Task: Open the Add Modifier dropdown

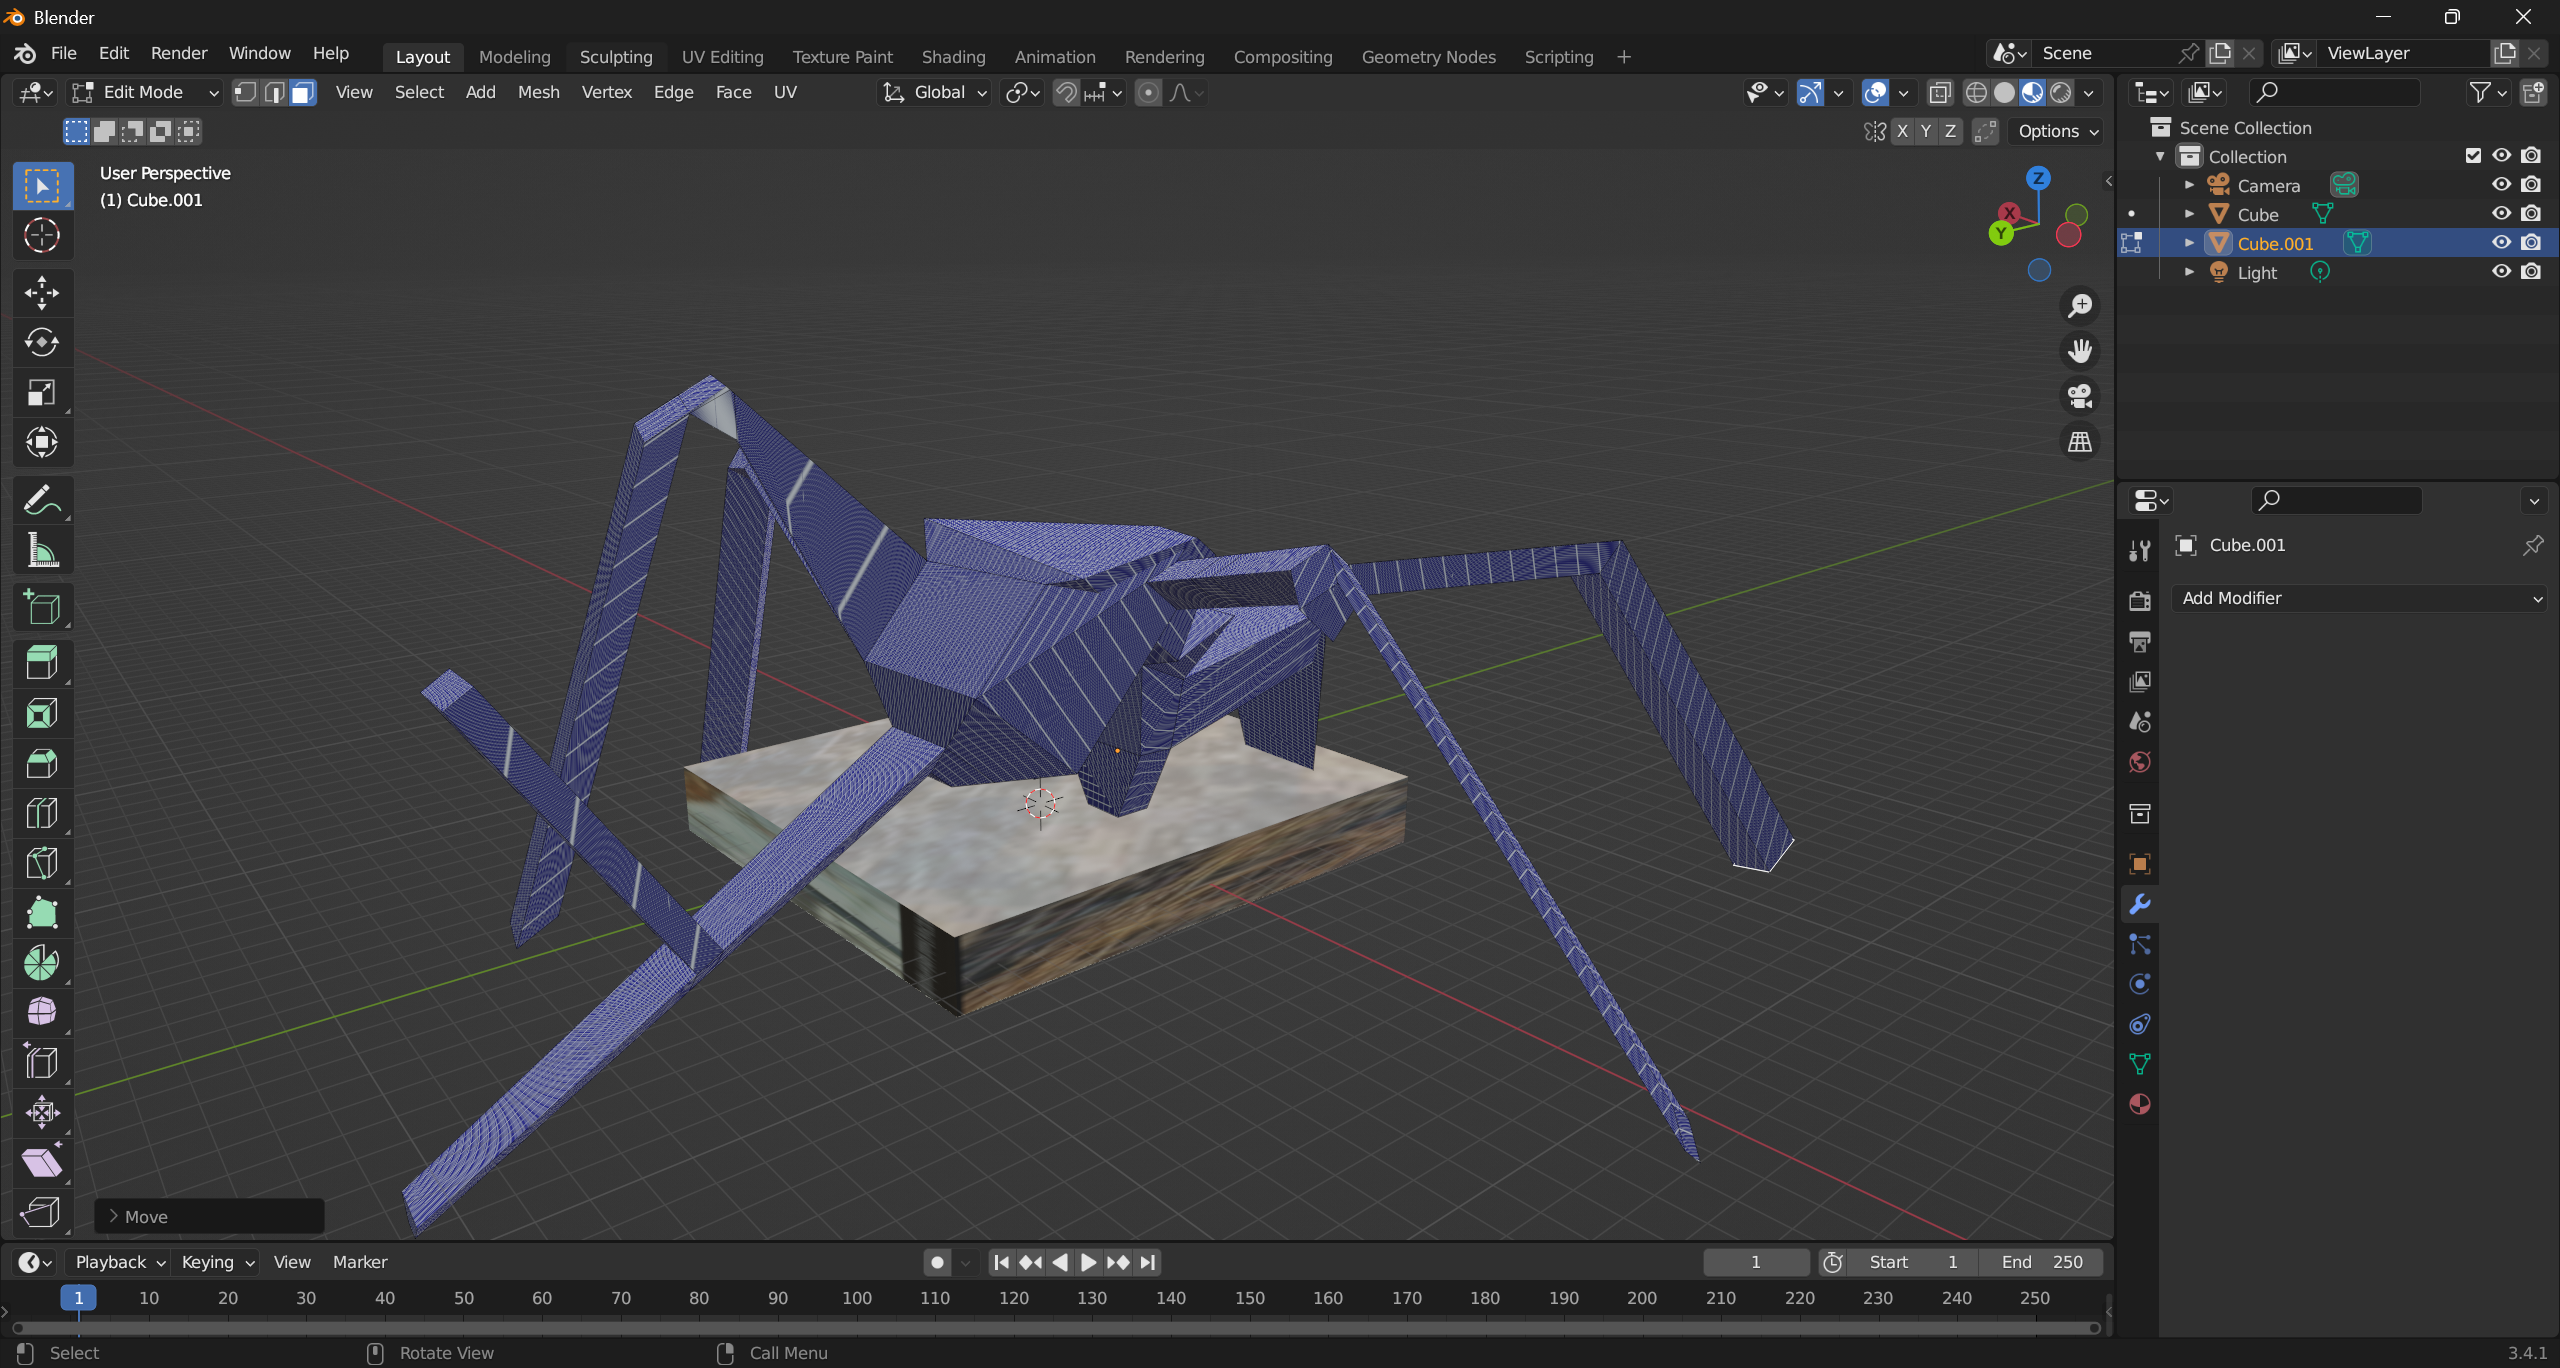Action: [x=2361, y=598]
